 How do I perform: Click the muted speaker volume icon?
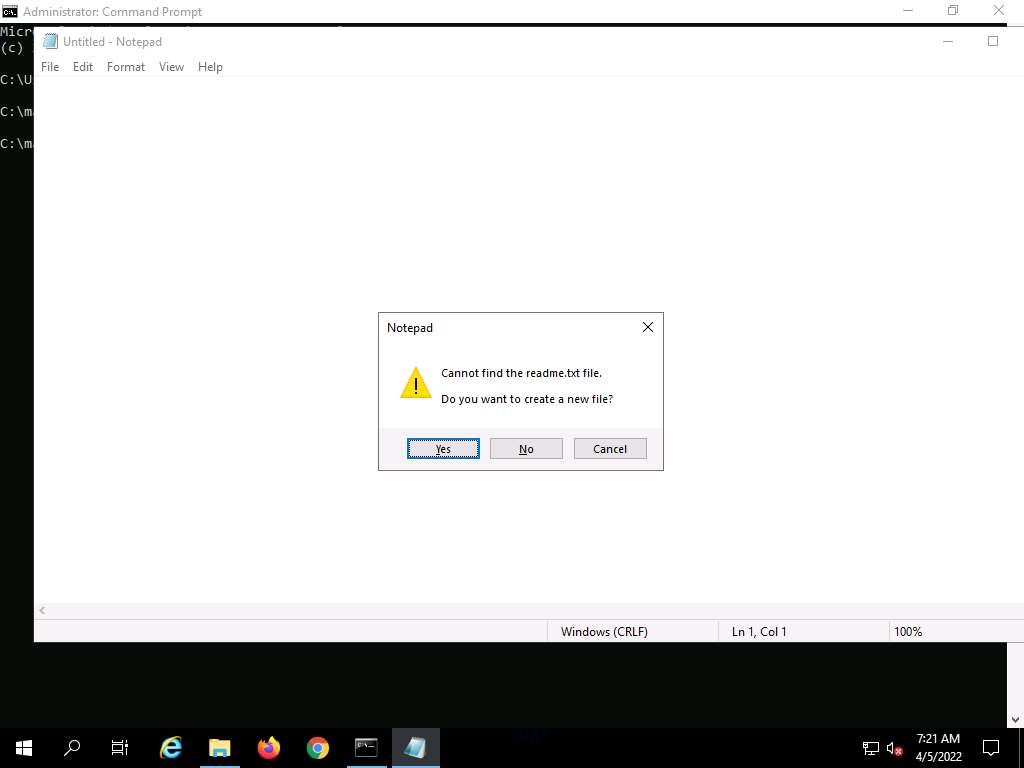895,748
